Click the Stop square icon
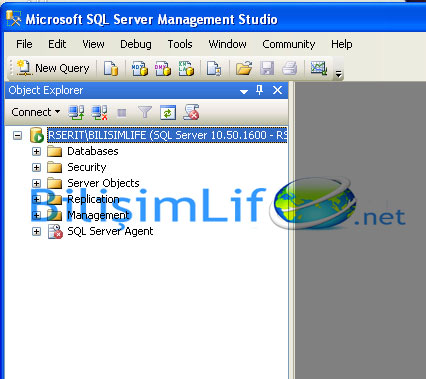 pyautogui.click(x=122, y=113)
